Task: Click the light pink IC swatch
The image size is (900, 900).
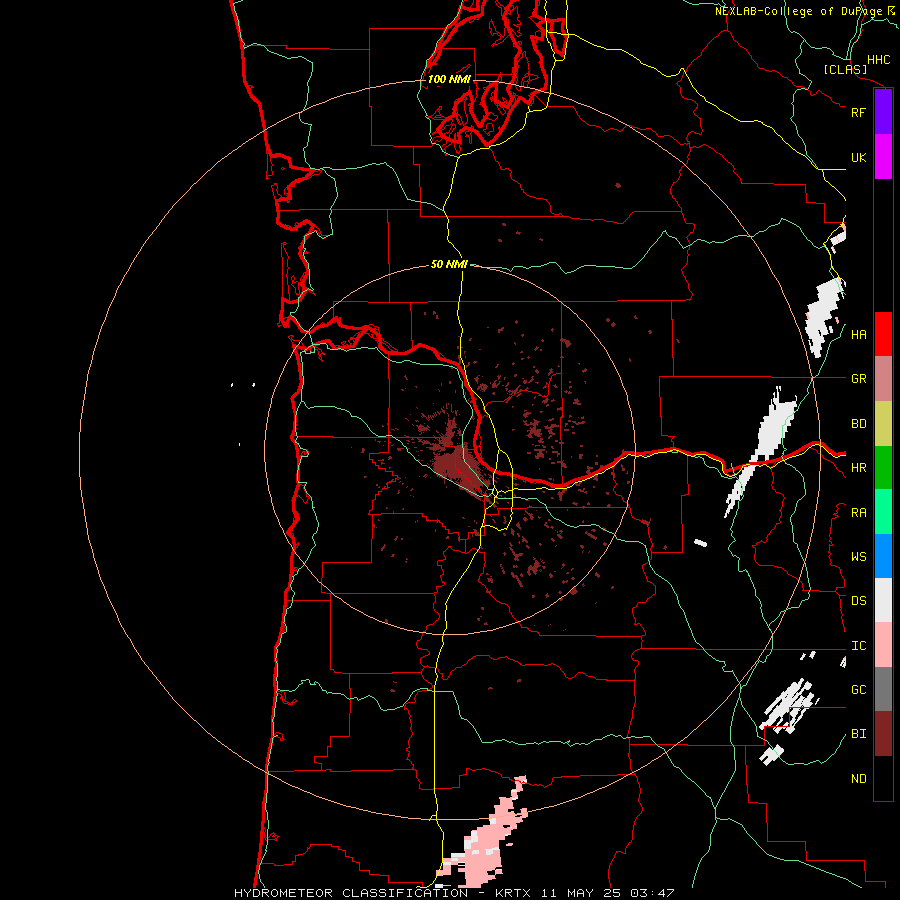Action: tap(883, 645)
